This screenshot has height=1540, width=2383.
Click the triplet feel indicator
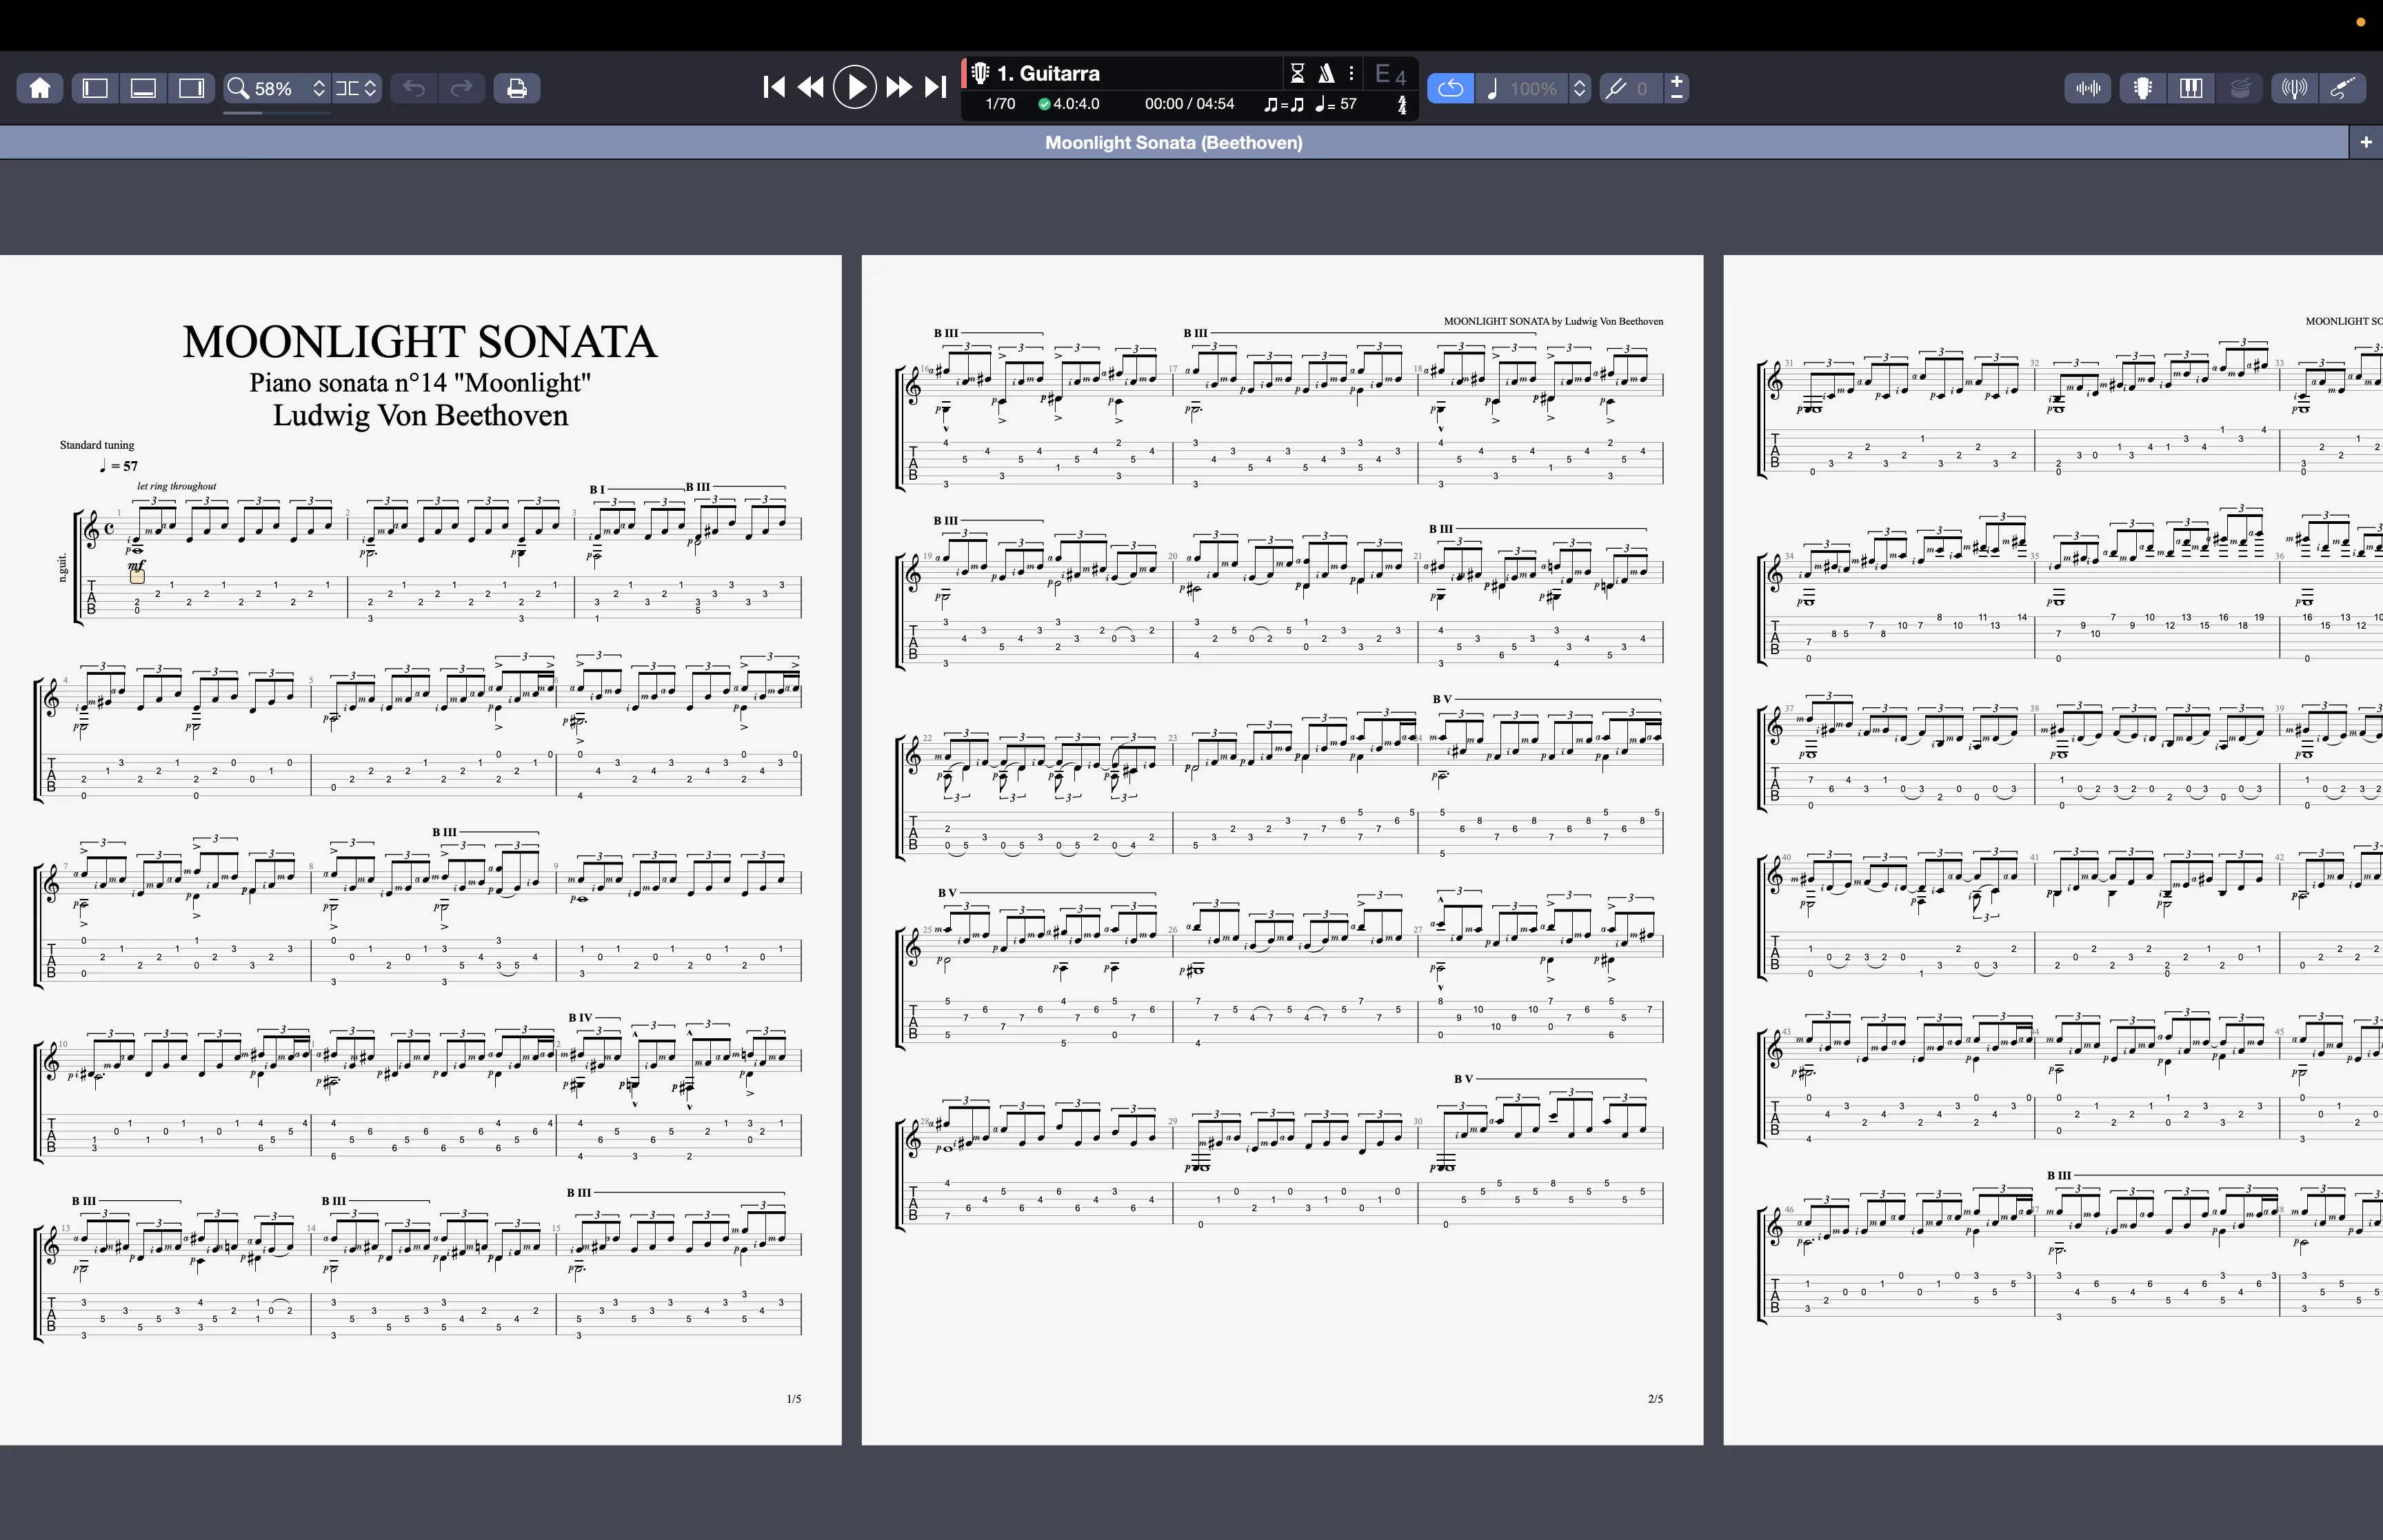tap(1284, 104)
